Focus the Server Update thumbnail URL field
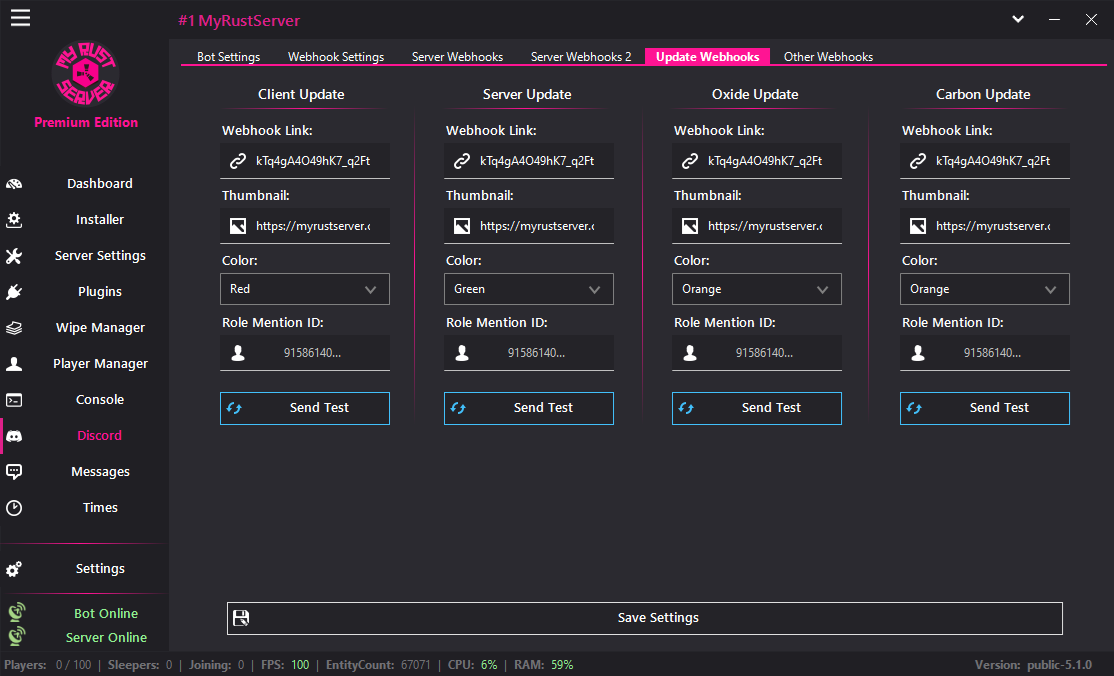1114x676 pixels. click(x=529, y=226)
